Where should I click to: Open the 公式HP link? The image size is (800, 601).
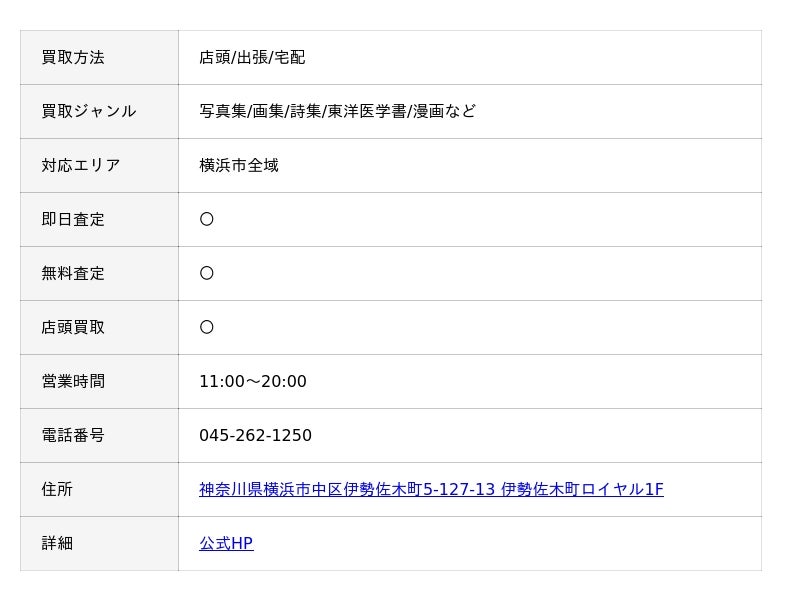click(x=226, y=543)
